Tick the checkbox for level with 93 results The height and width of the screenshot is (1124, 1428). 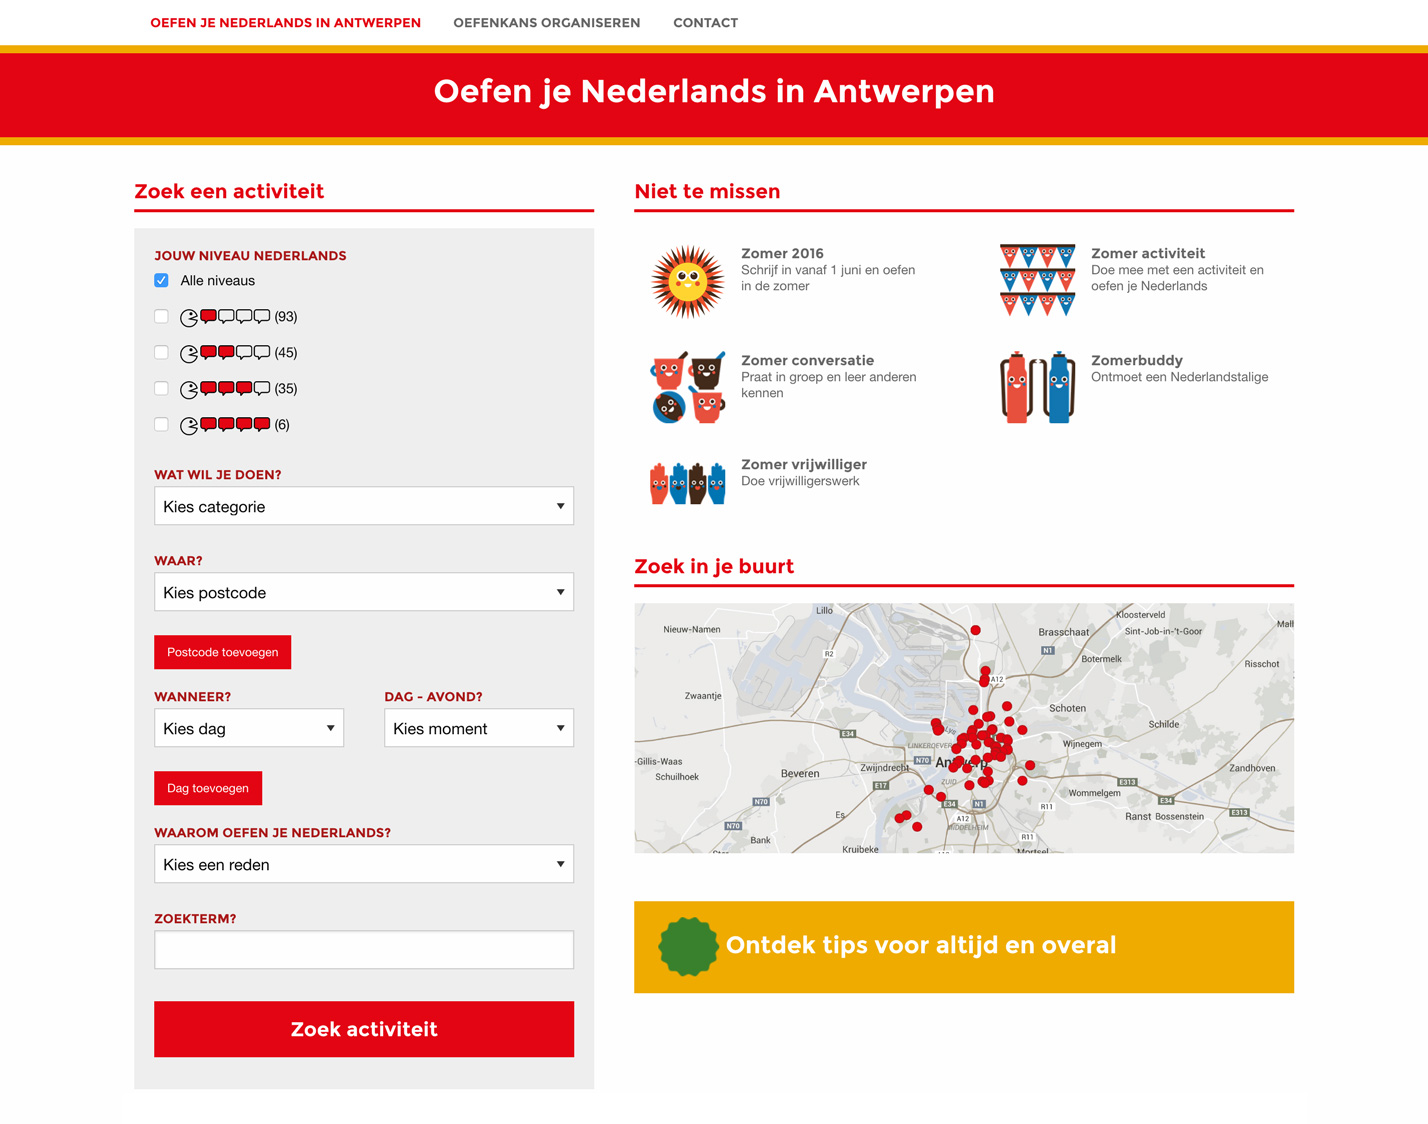tap(161, 316)
